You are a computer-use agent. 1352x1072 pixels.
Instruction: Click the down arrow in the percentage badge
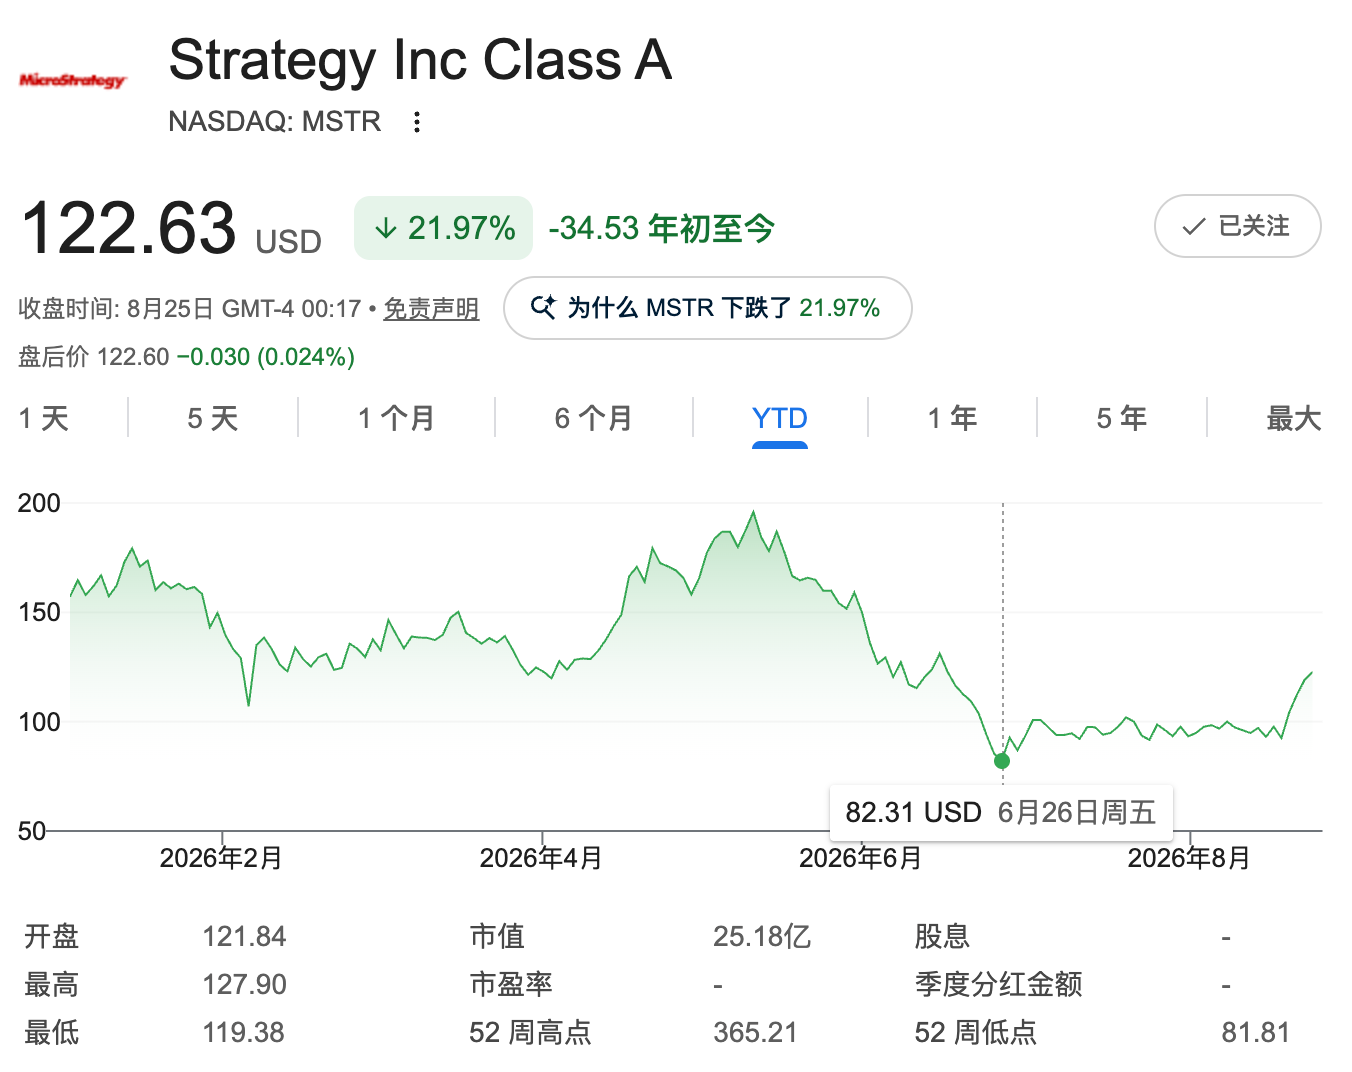(x=386, y=229)
